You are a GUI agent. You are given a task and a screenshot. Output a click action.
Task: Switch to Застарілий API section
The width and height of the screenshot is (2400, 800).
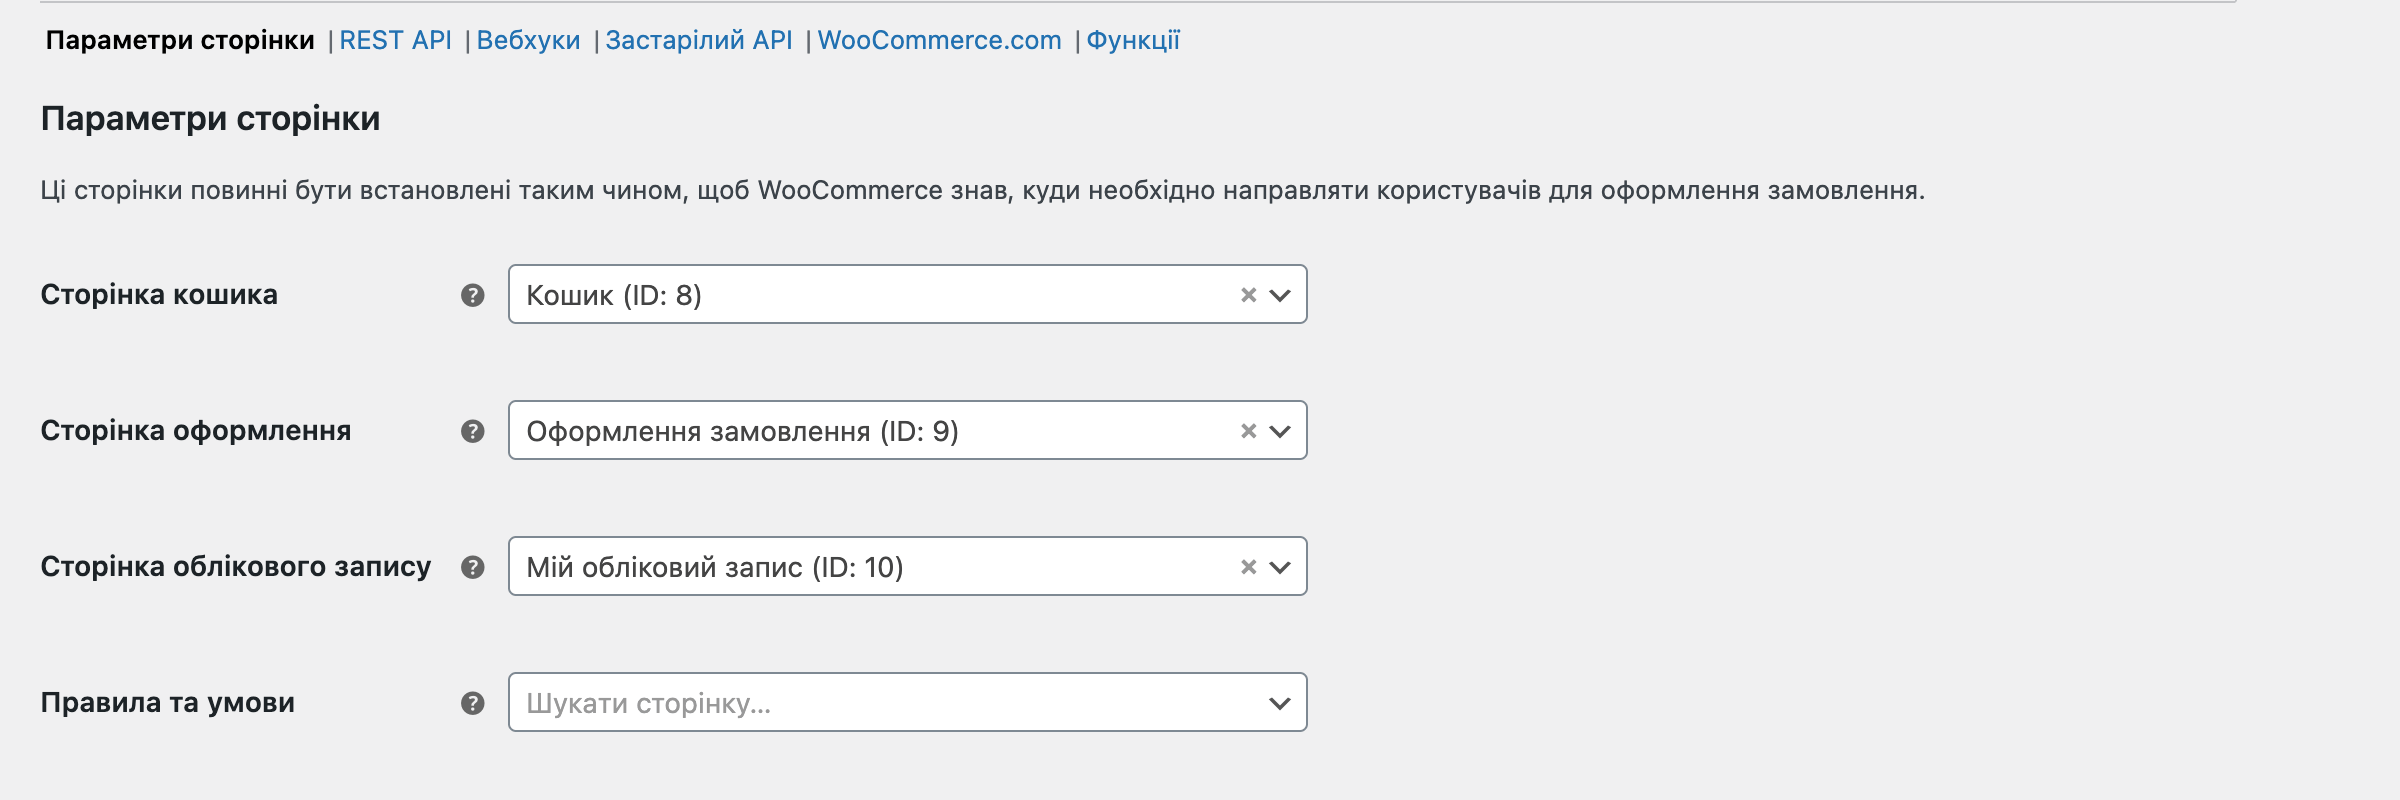pos(699,40)
